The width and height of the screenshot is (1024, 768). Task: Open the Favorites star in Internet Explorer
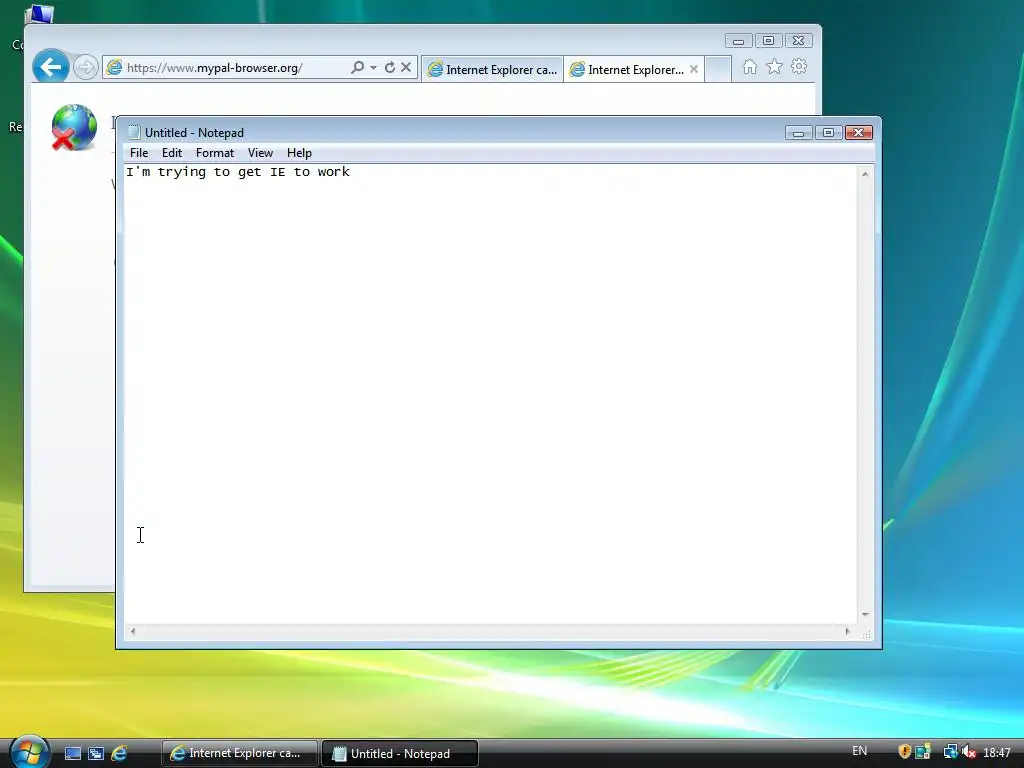(775, 67)
